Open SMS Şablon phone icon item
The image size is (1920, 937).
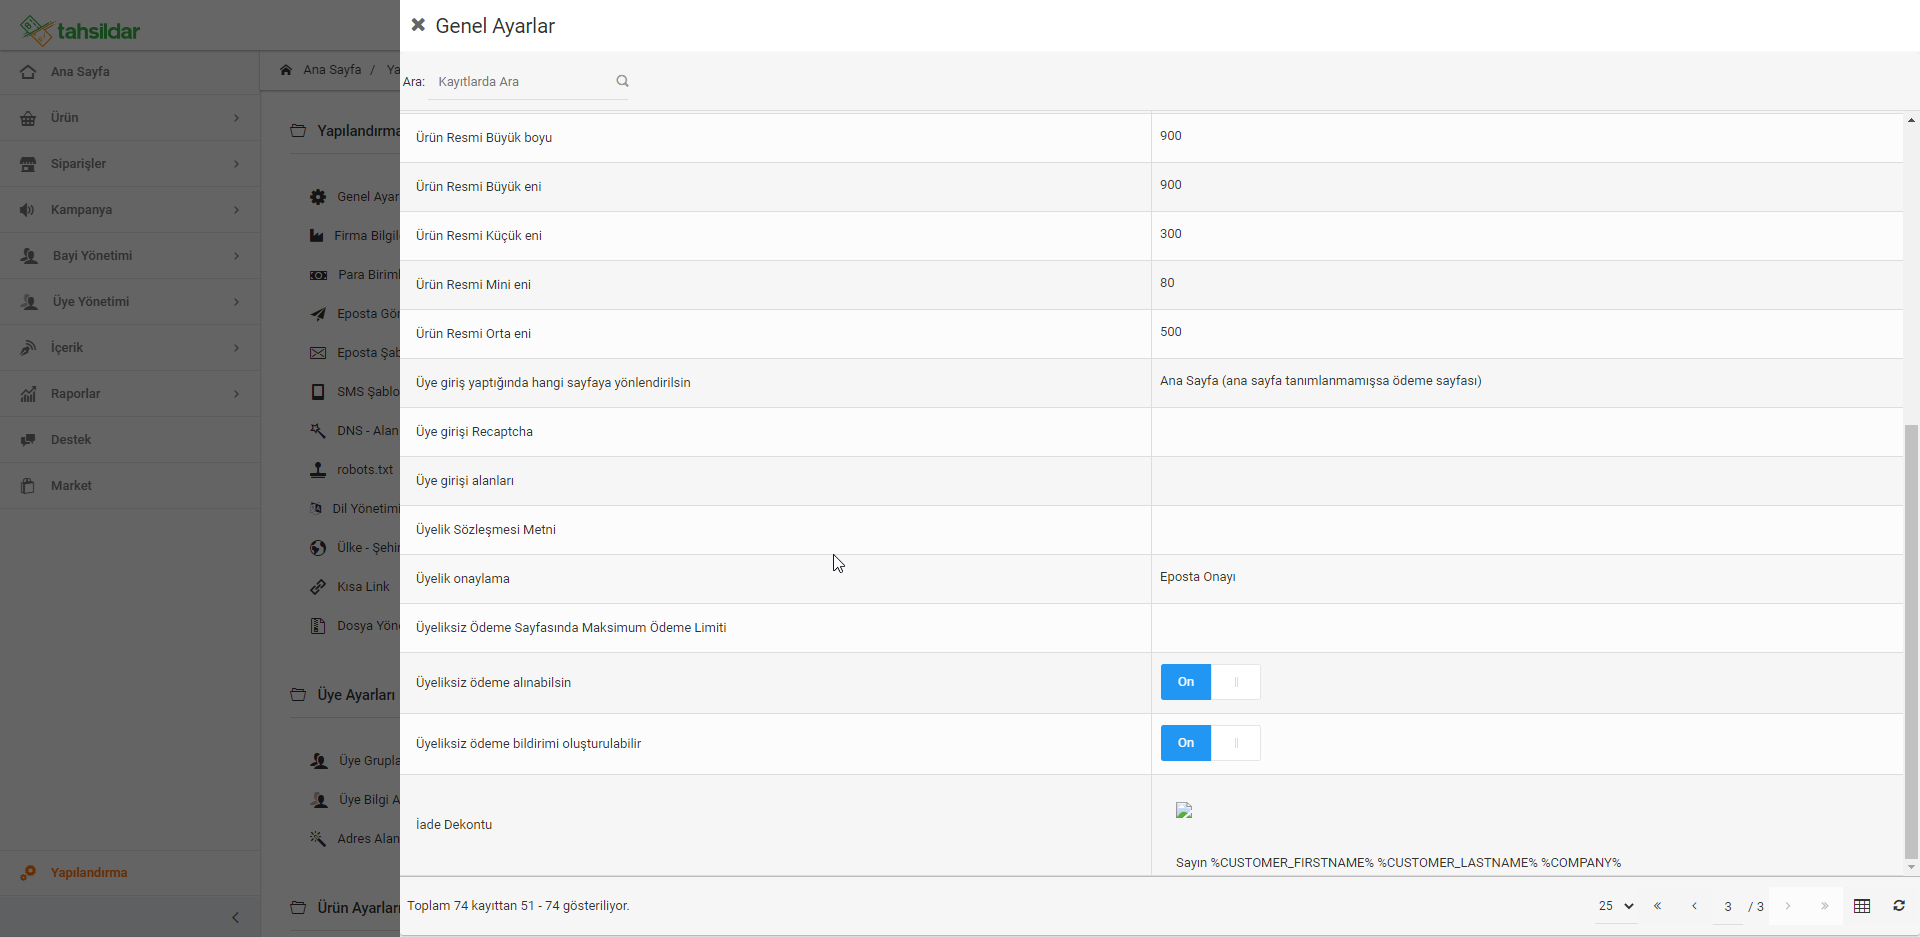pyautogui.click(x=355, y=392)
